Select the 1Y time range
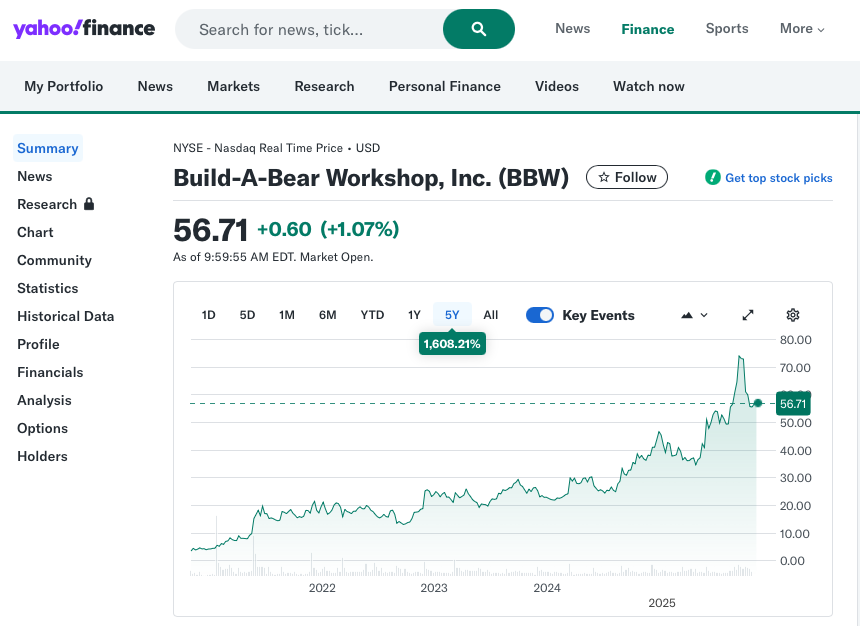The image size is (860, 626). (414, 315)
